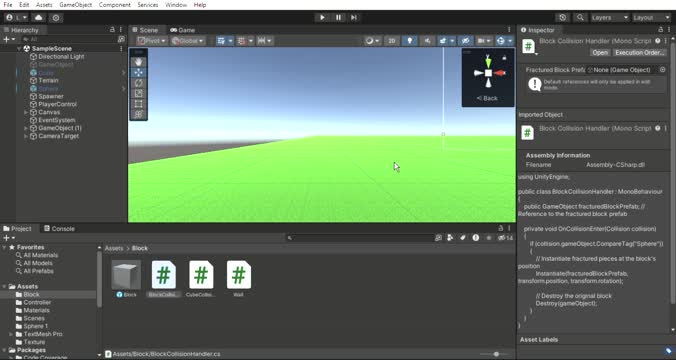676x360 pixels.
Task: Open the File menu
Action: click(x=8, y=5)
